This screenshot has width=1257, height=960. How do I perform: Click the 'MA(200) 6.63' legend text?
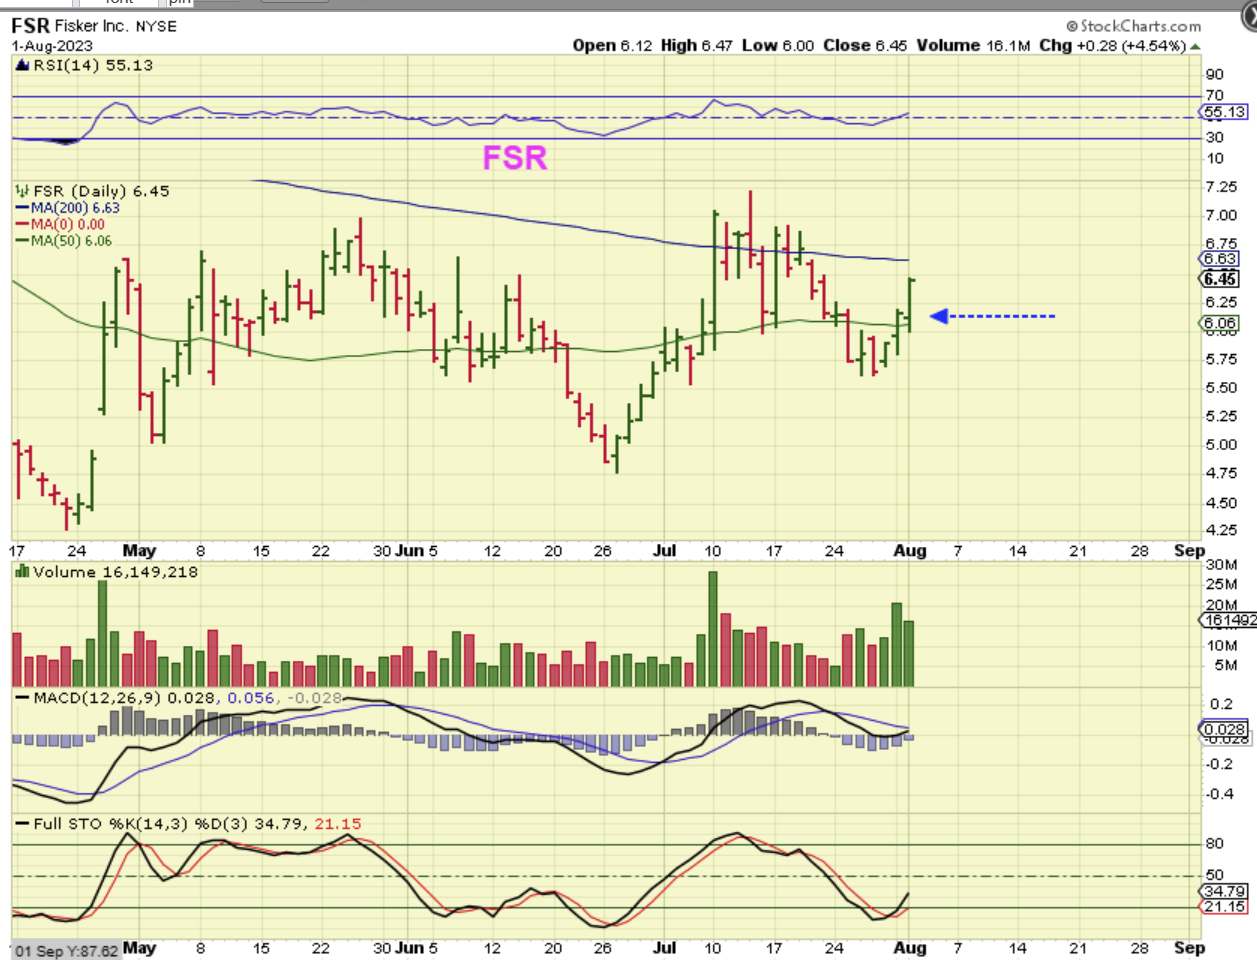click(x=75, y=208)
